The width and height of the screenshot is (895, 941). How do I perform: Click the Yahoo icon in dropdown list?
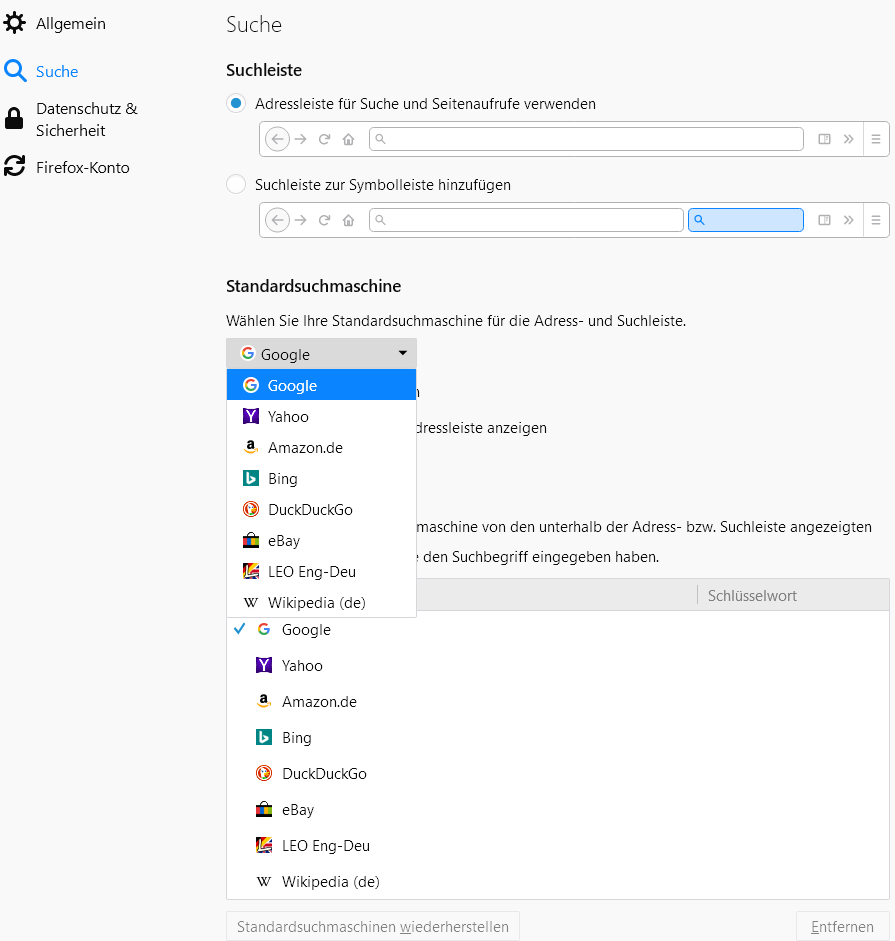[251, 416]
